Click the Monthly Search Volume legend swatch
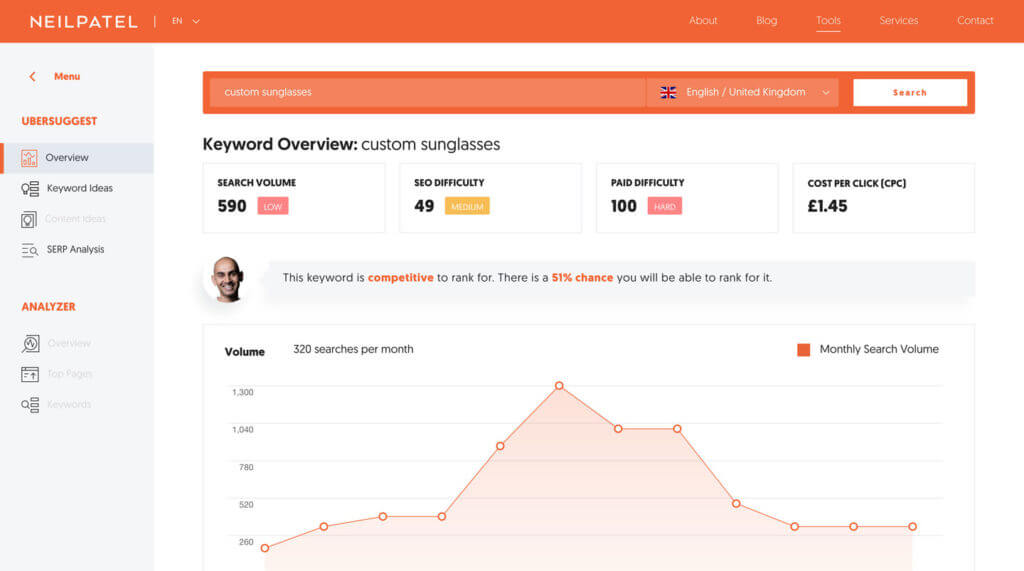This screenshot has width=1024, height=571. pyautogui.click(x=803, y=350)
